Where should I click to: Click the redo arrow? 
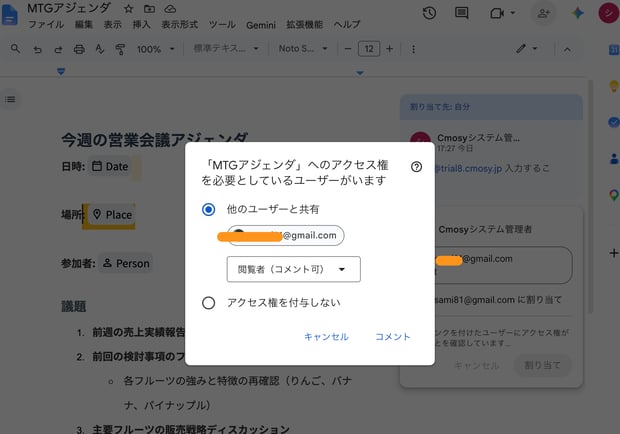pos(58,49)
